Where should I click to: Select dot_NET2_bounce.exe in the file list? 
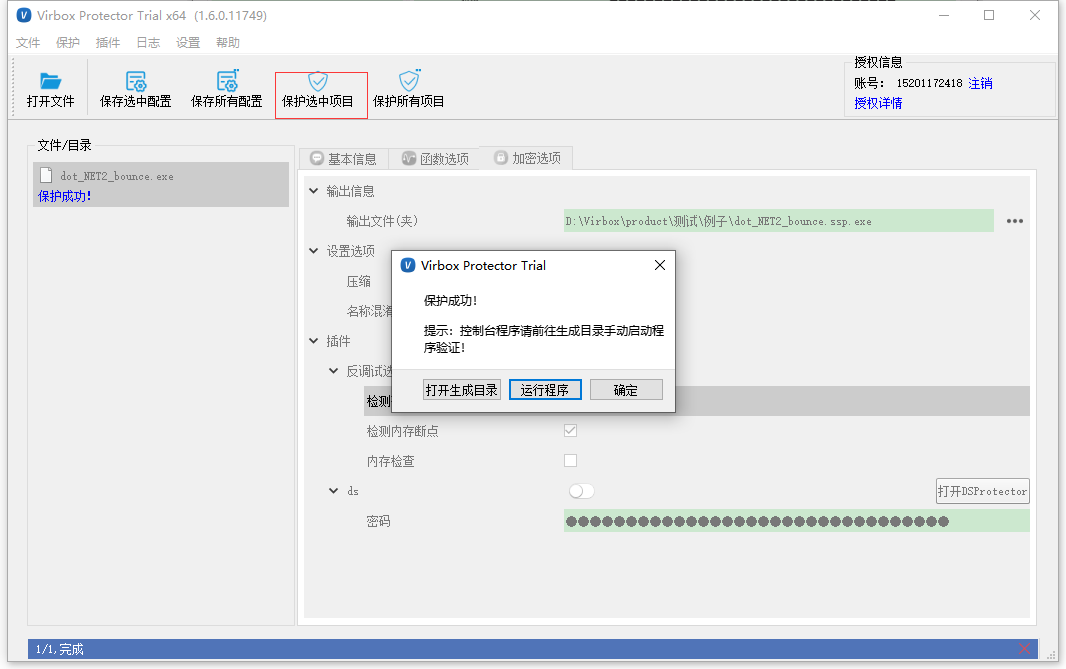coord(161,184)
